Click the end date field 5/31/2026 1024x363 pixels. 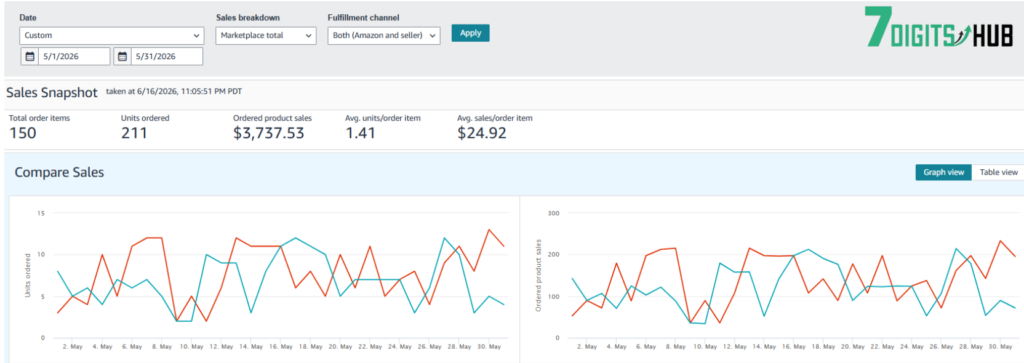(x=167, y=57)
